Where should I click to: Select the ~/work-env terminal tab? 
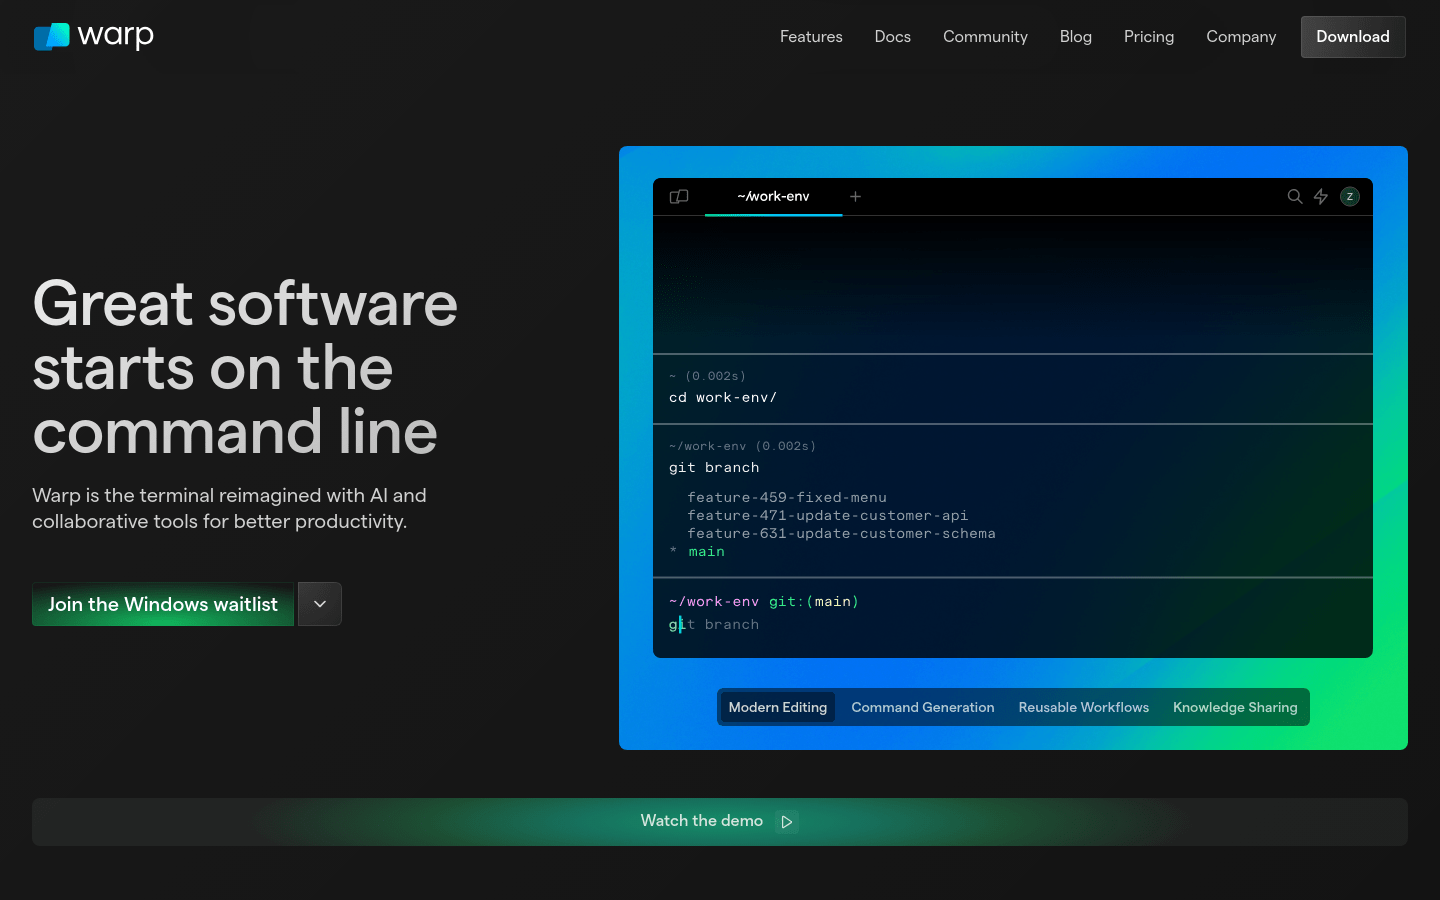[773, 197]
